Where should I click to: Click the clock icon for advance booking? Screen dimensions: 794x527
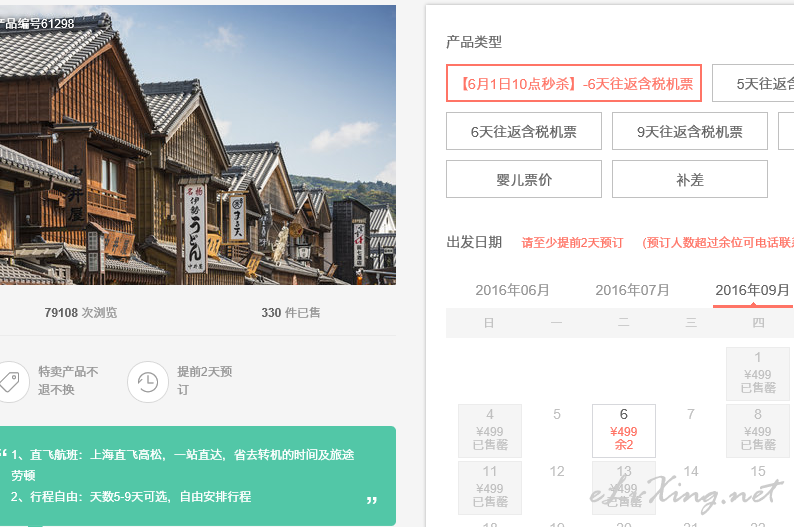[148, 382]
